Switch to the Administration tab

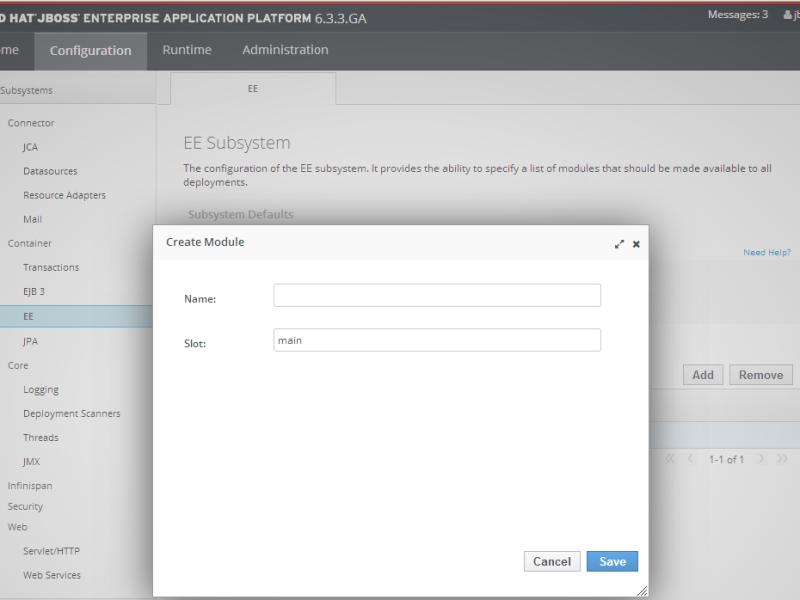(x=285, y=50)
